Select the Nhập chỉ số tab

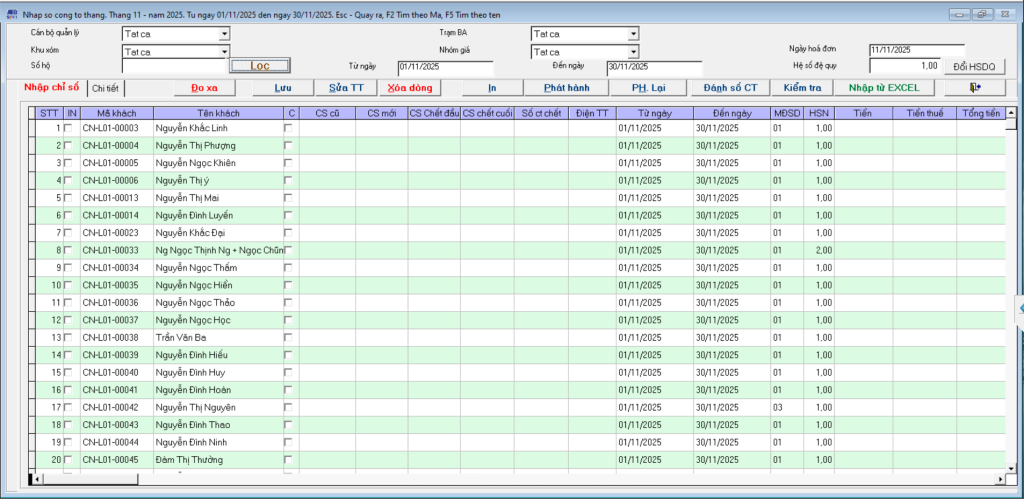click(x=52, y=88)
